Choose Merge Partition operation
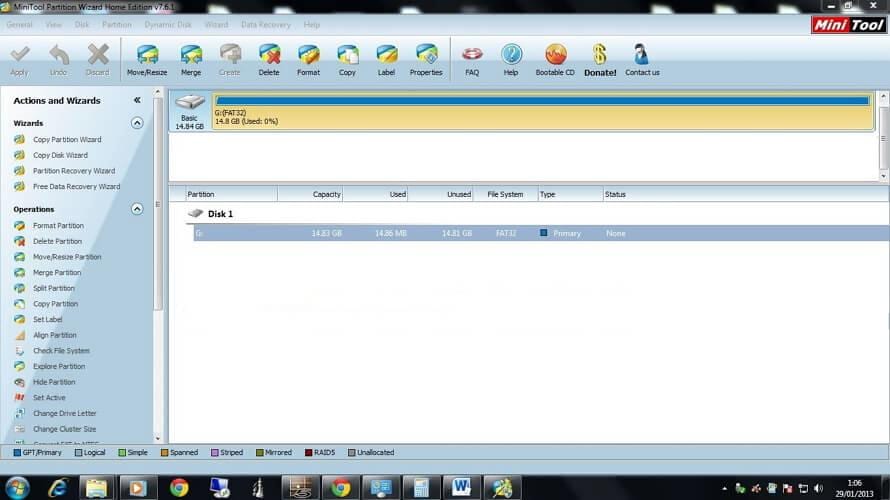This screenshot has height=500, width=890. point(57,273)
